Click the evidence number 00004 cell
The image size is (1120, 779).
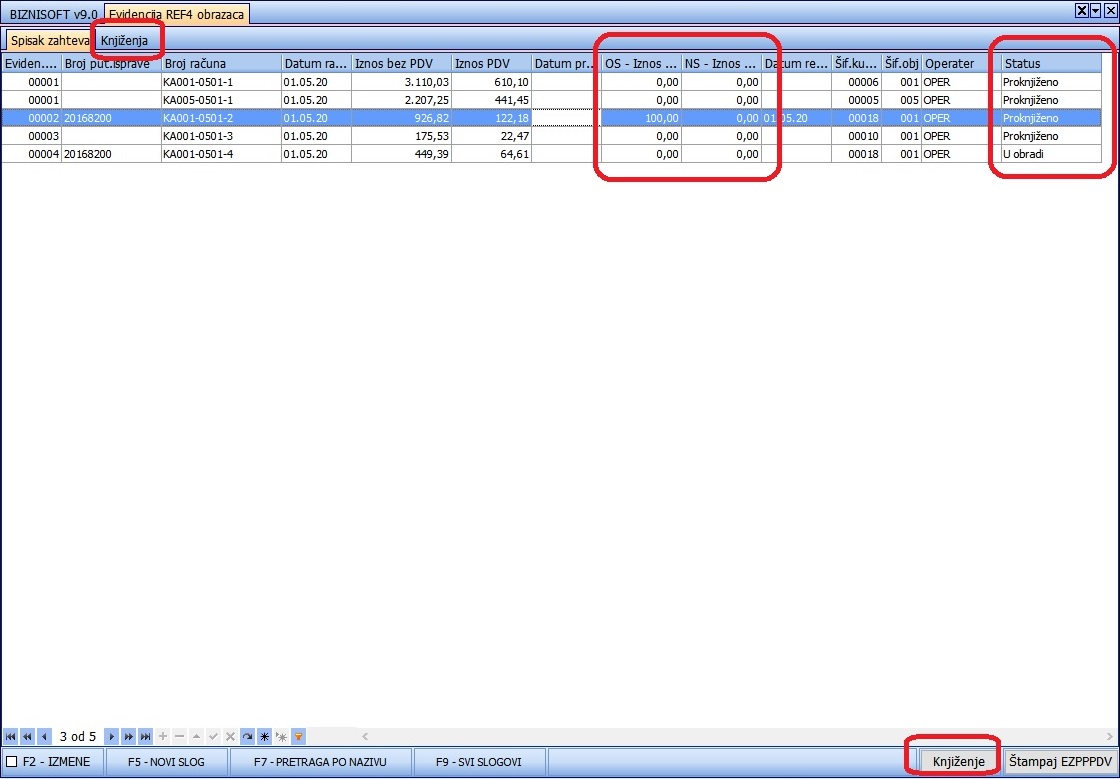pos(31,154)
